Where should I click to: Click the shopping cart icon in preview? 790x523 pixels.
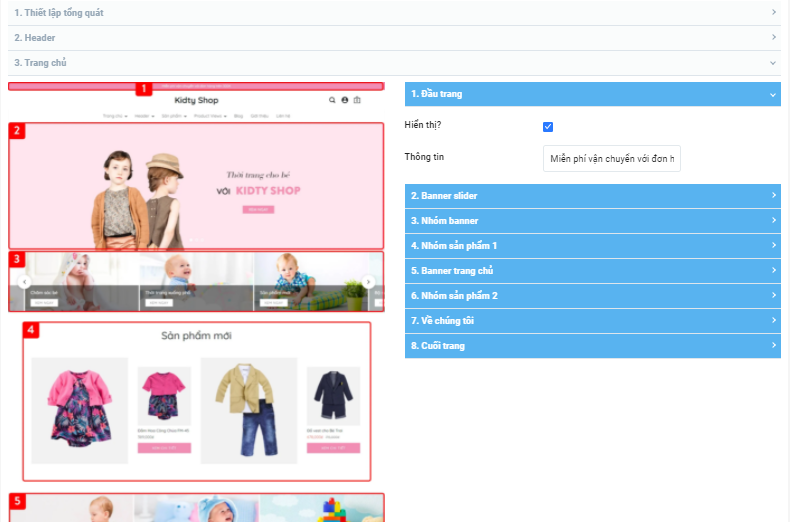click(357, 100)
